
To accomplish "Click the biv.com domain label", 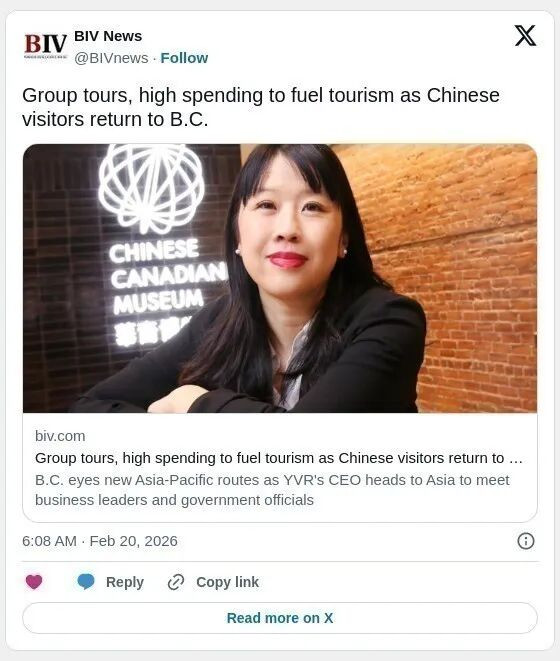I will point(60,436).
